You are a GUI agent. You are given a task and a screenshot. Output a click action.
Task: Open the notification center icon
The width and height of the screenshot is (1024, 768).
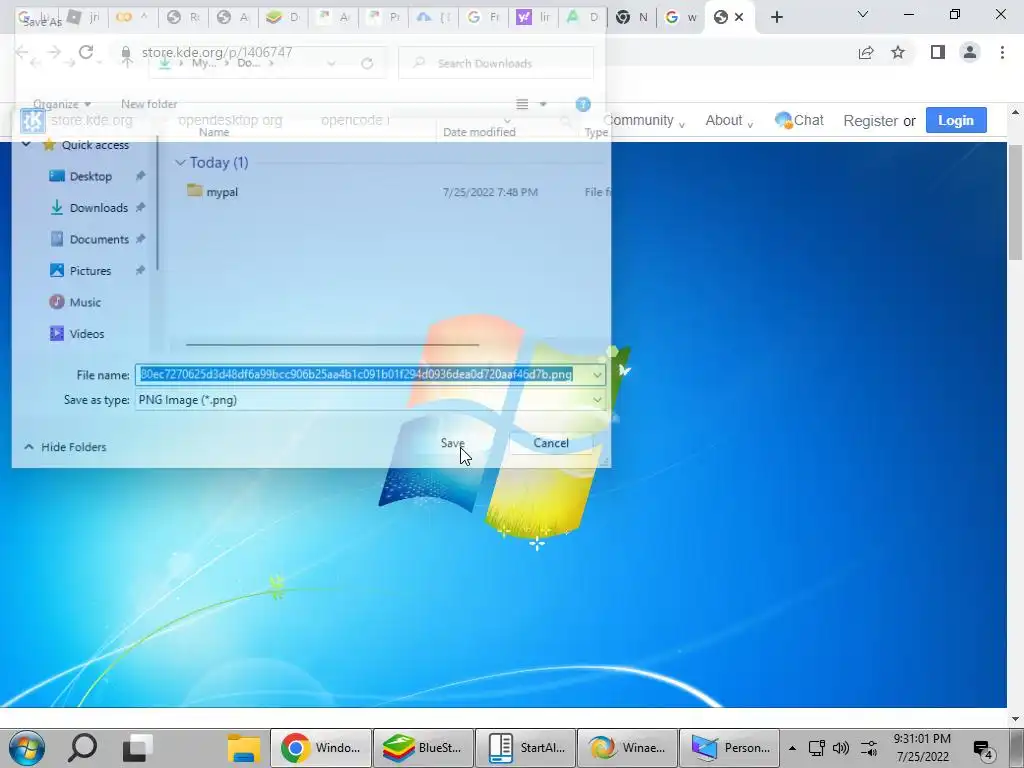click(x=983, y=749)
